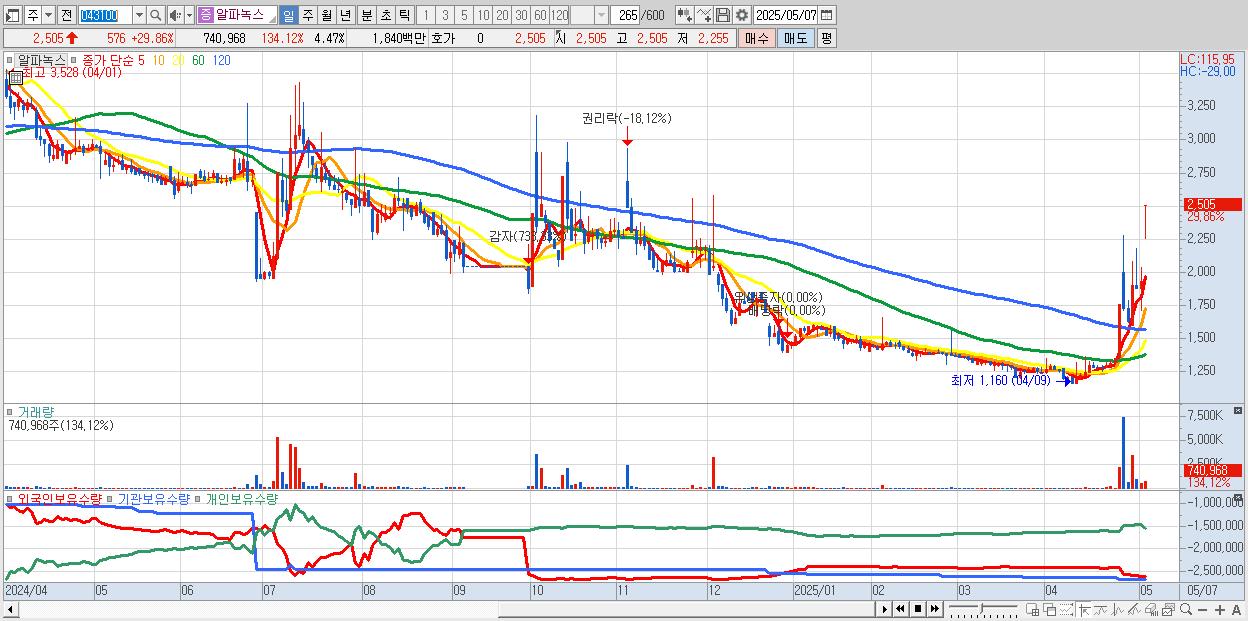Click the stock code input field 043100

pos(105,15)
